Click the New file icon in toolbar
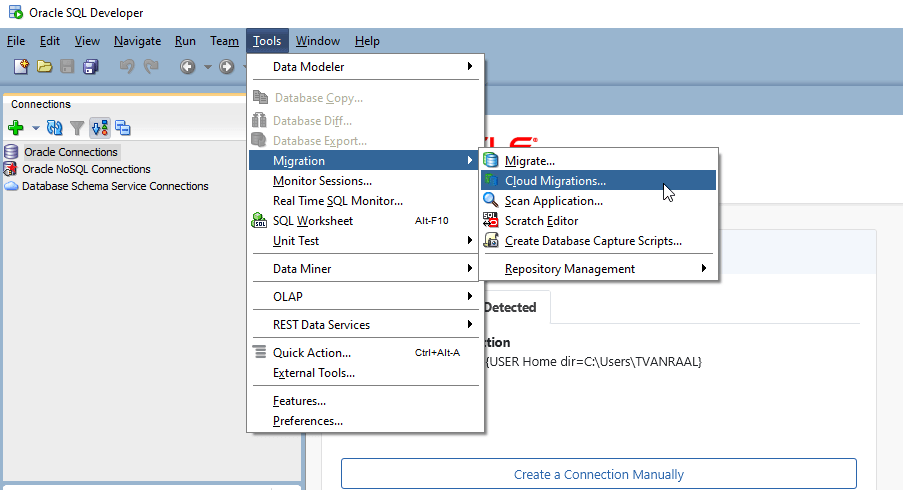The image size is (903, 490). [x=21, y=67]
